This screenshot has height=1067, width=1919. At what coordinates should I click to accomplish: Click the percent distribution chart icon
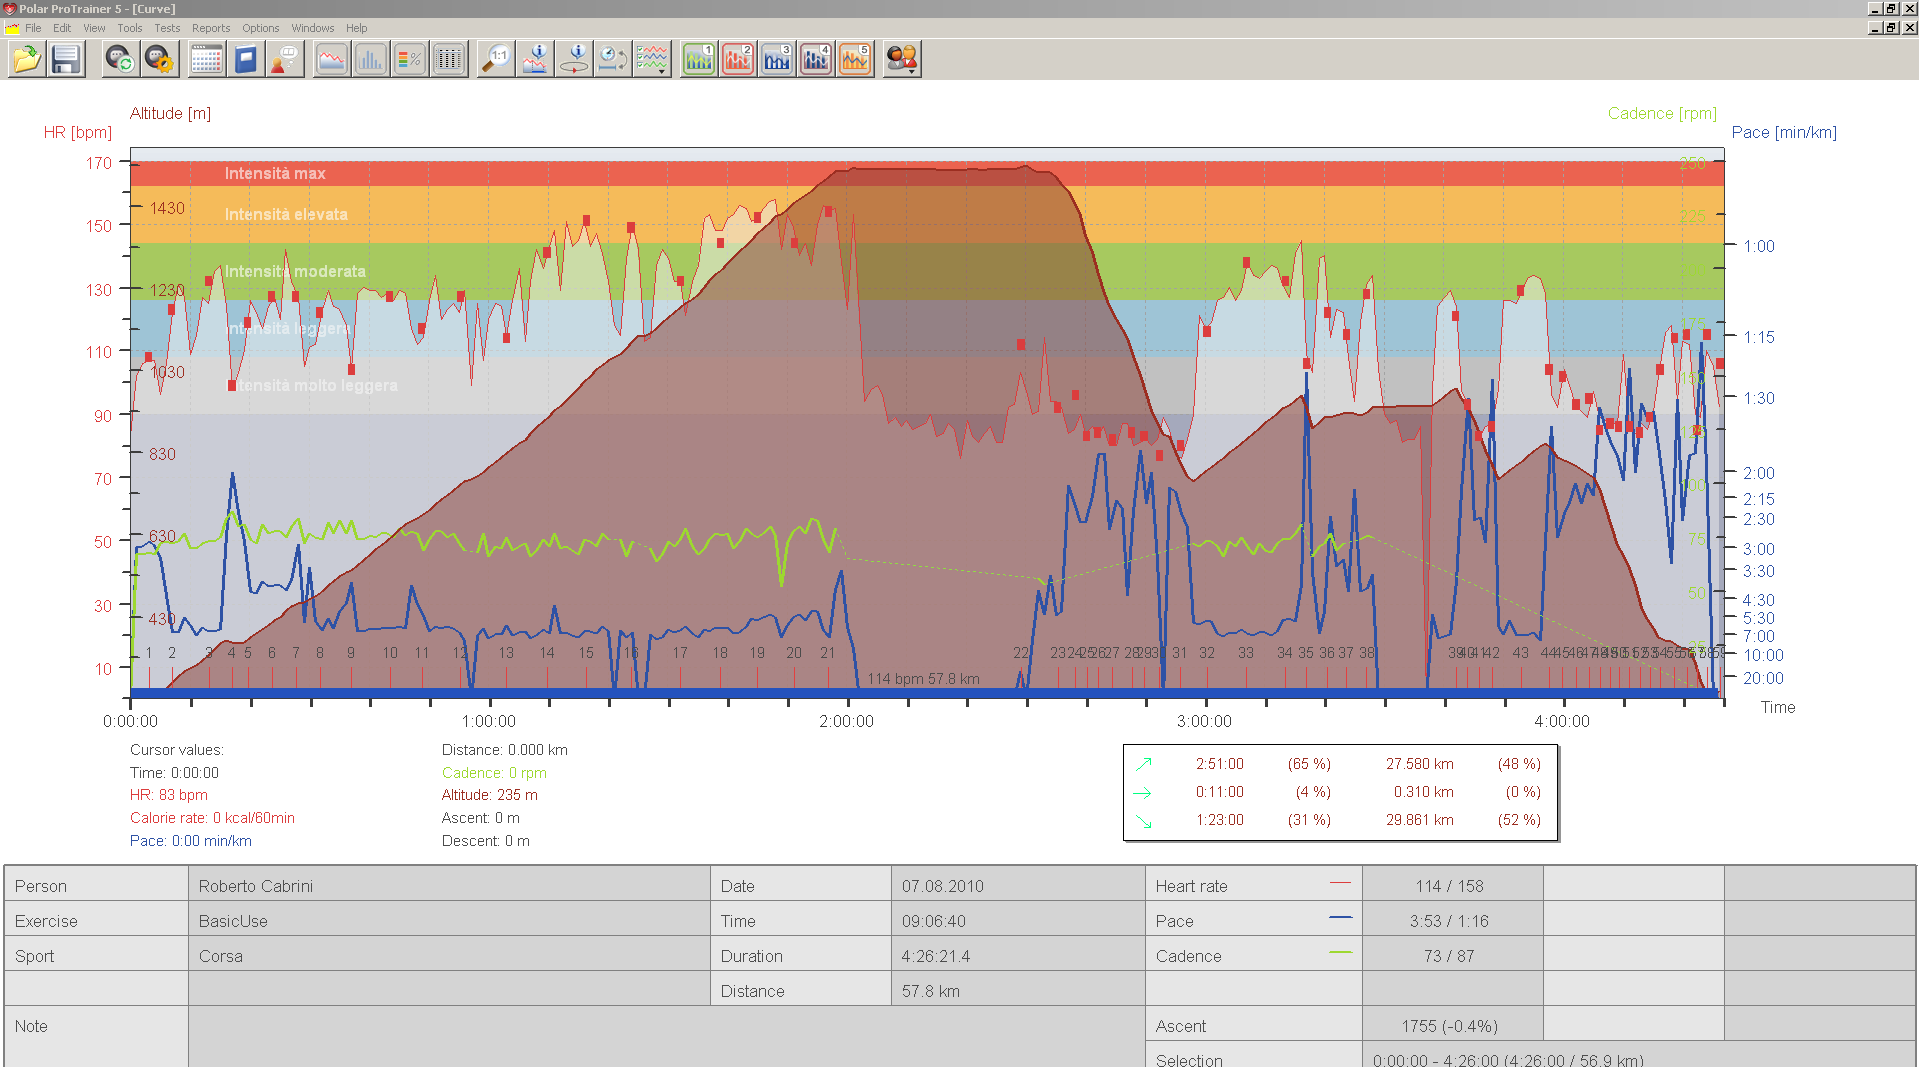pos(410,60)
